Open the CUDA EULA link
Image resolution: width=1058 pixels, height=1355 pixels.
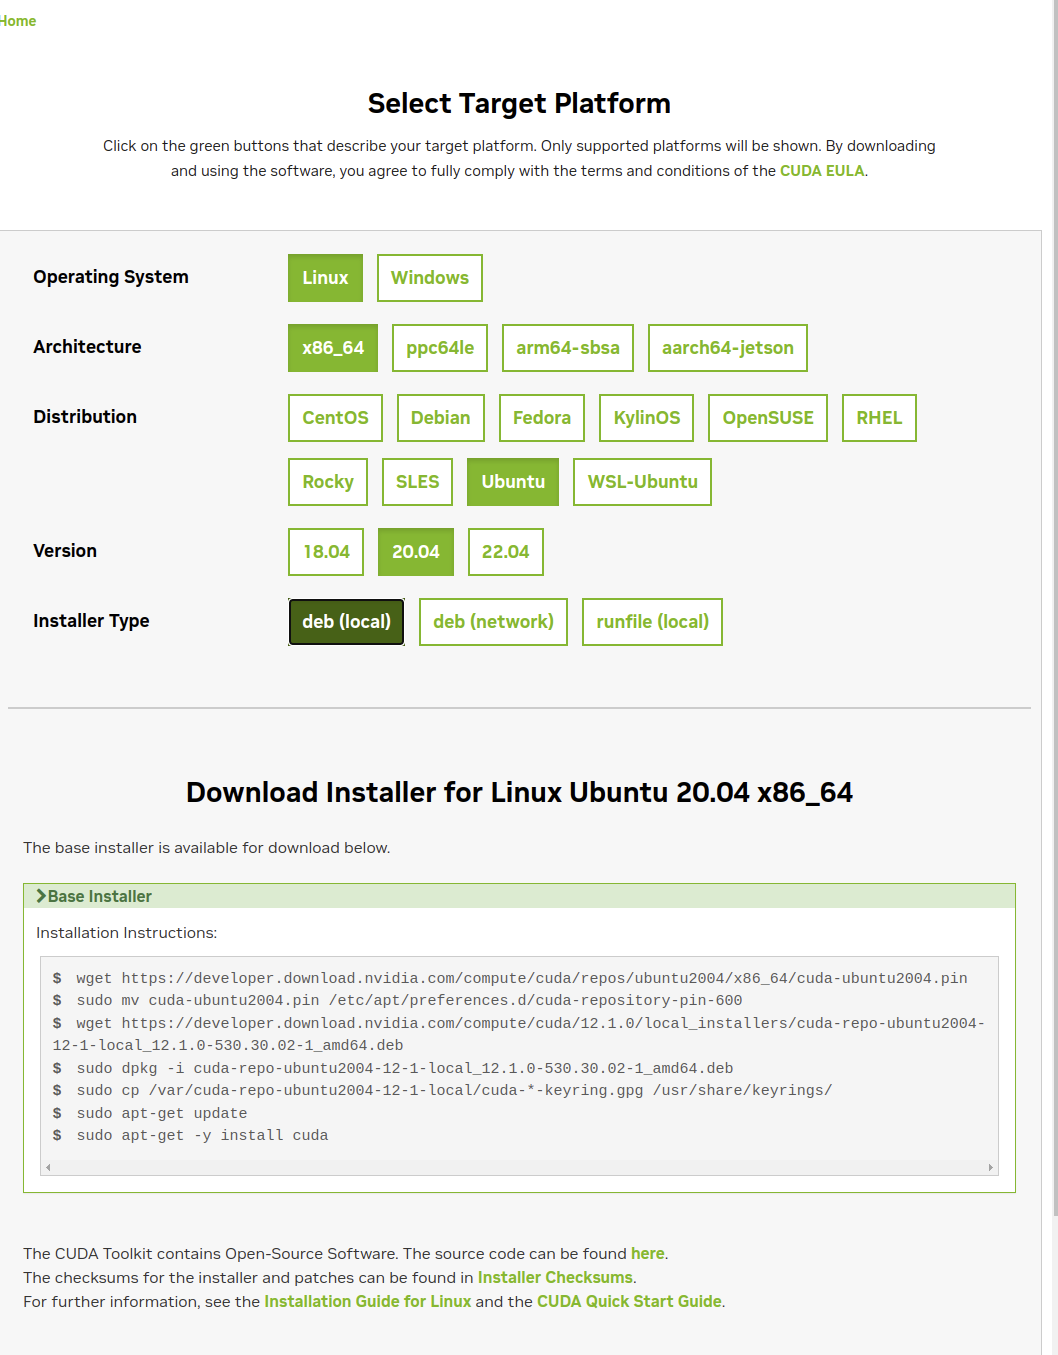click(822, 171)
